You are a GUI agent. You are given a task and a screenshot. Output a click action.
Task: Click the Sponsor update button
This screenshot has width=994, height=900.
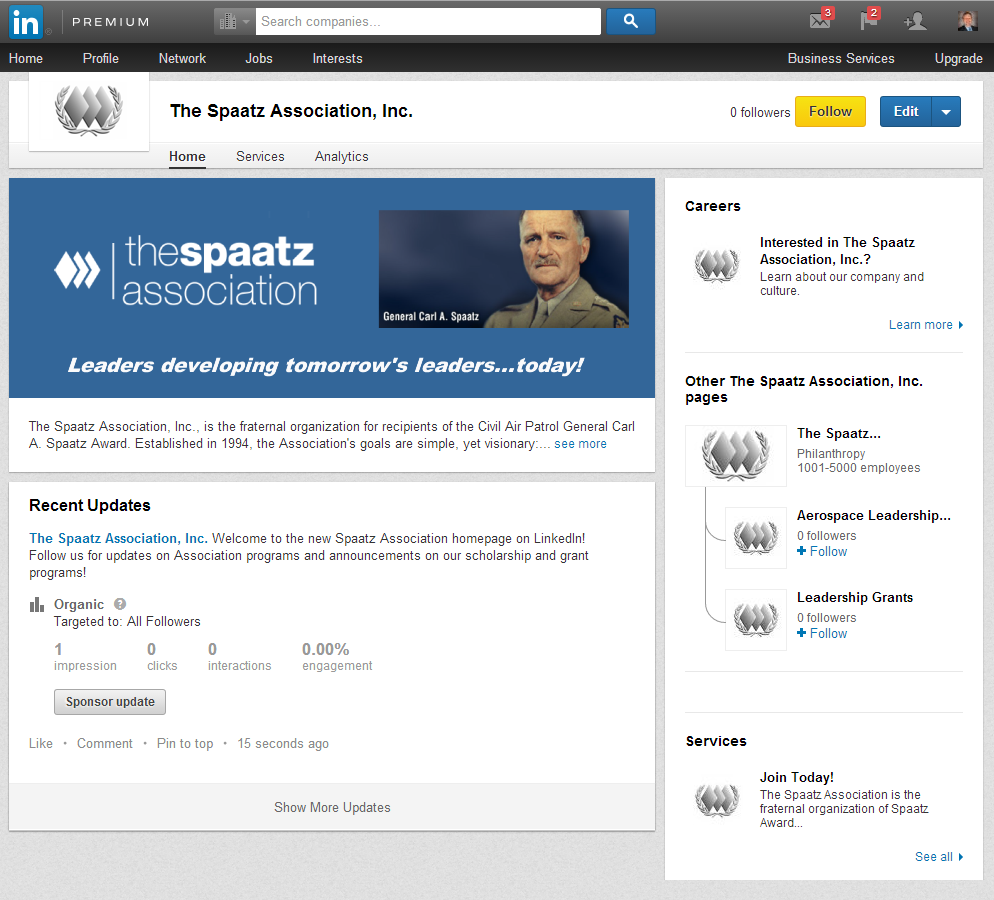110,702
